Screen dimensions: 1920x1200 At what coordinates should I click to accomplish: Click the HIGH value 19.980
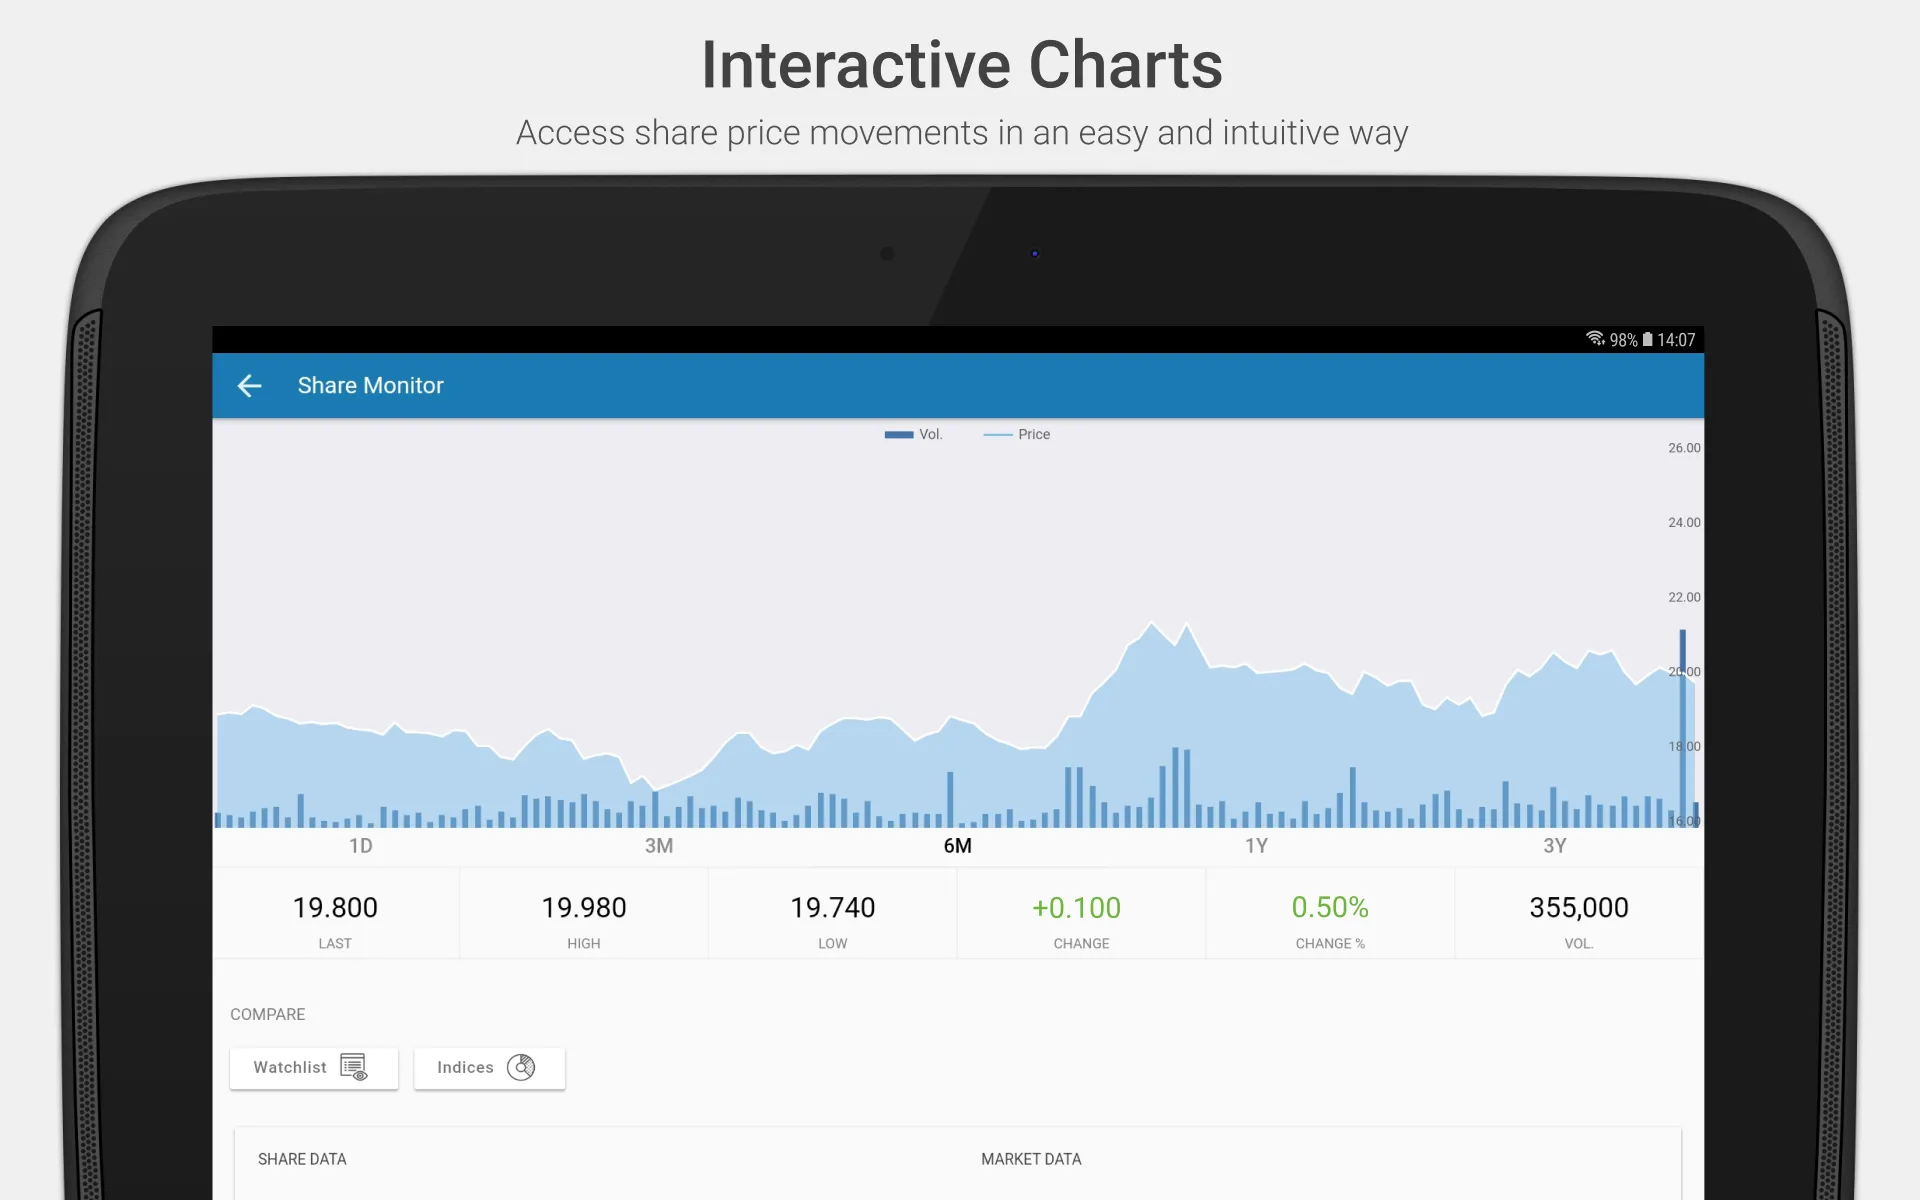[x=584, y=908]
